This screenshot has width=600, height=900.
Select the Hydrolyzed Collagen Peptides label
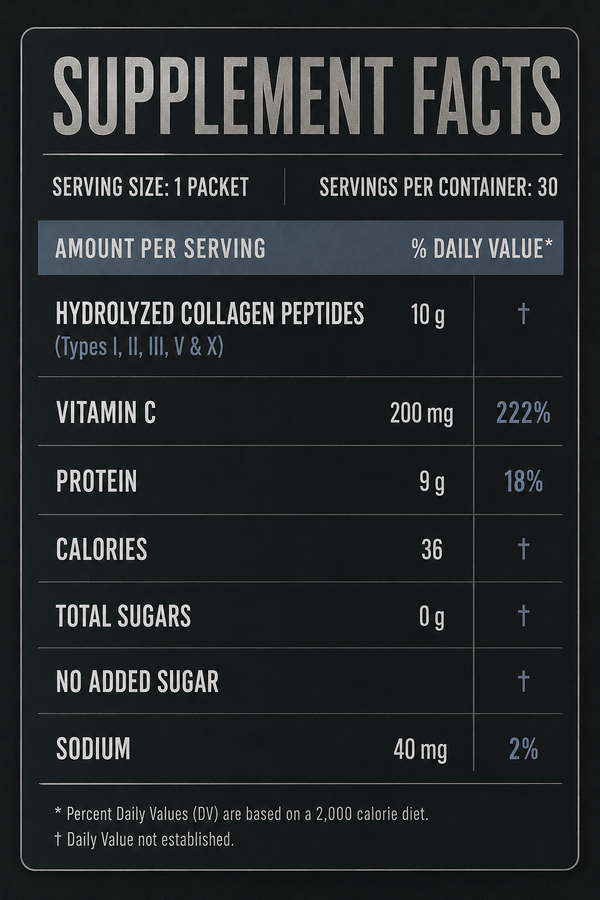(x=210, y=313)
